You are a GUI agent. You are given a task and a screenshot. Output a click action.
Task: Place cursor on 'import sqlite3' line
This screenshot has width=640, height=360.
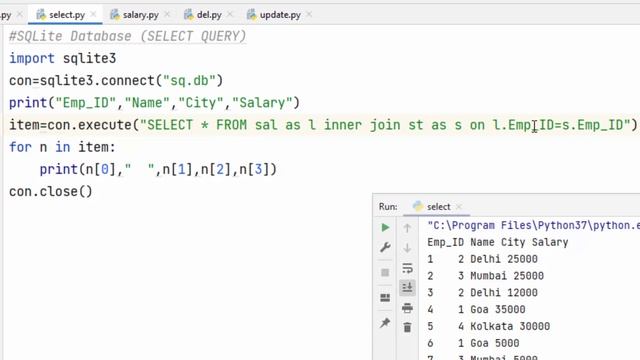(x=62, y=58)
